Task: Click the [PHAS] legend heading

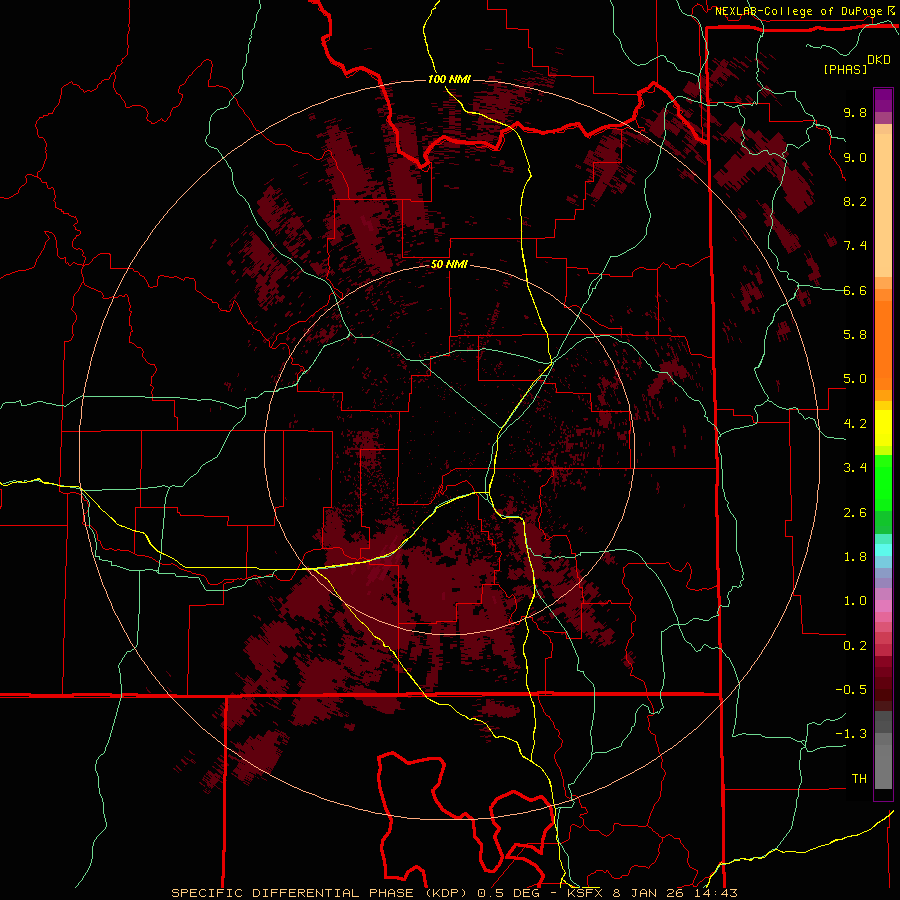Action: [x=845, y=70]
